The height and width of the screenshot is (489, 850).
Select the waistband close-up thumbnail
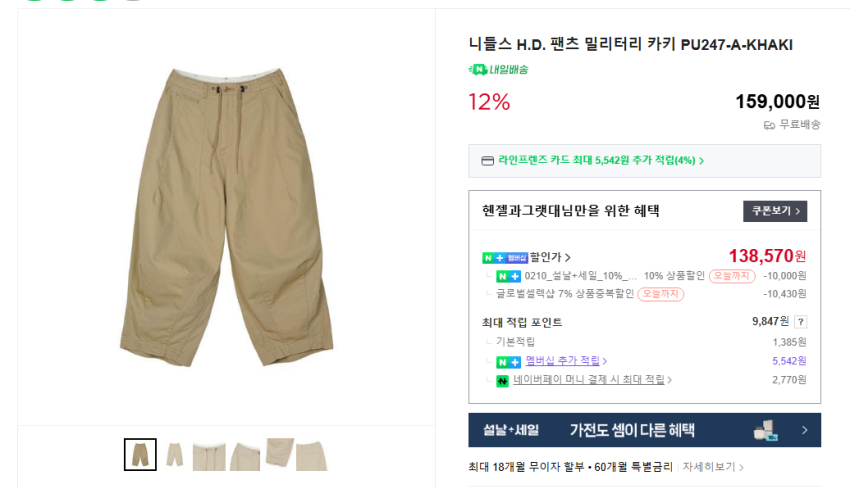[x=209, y=455]
